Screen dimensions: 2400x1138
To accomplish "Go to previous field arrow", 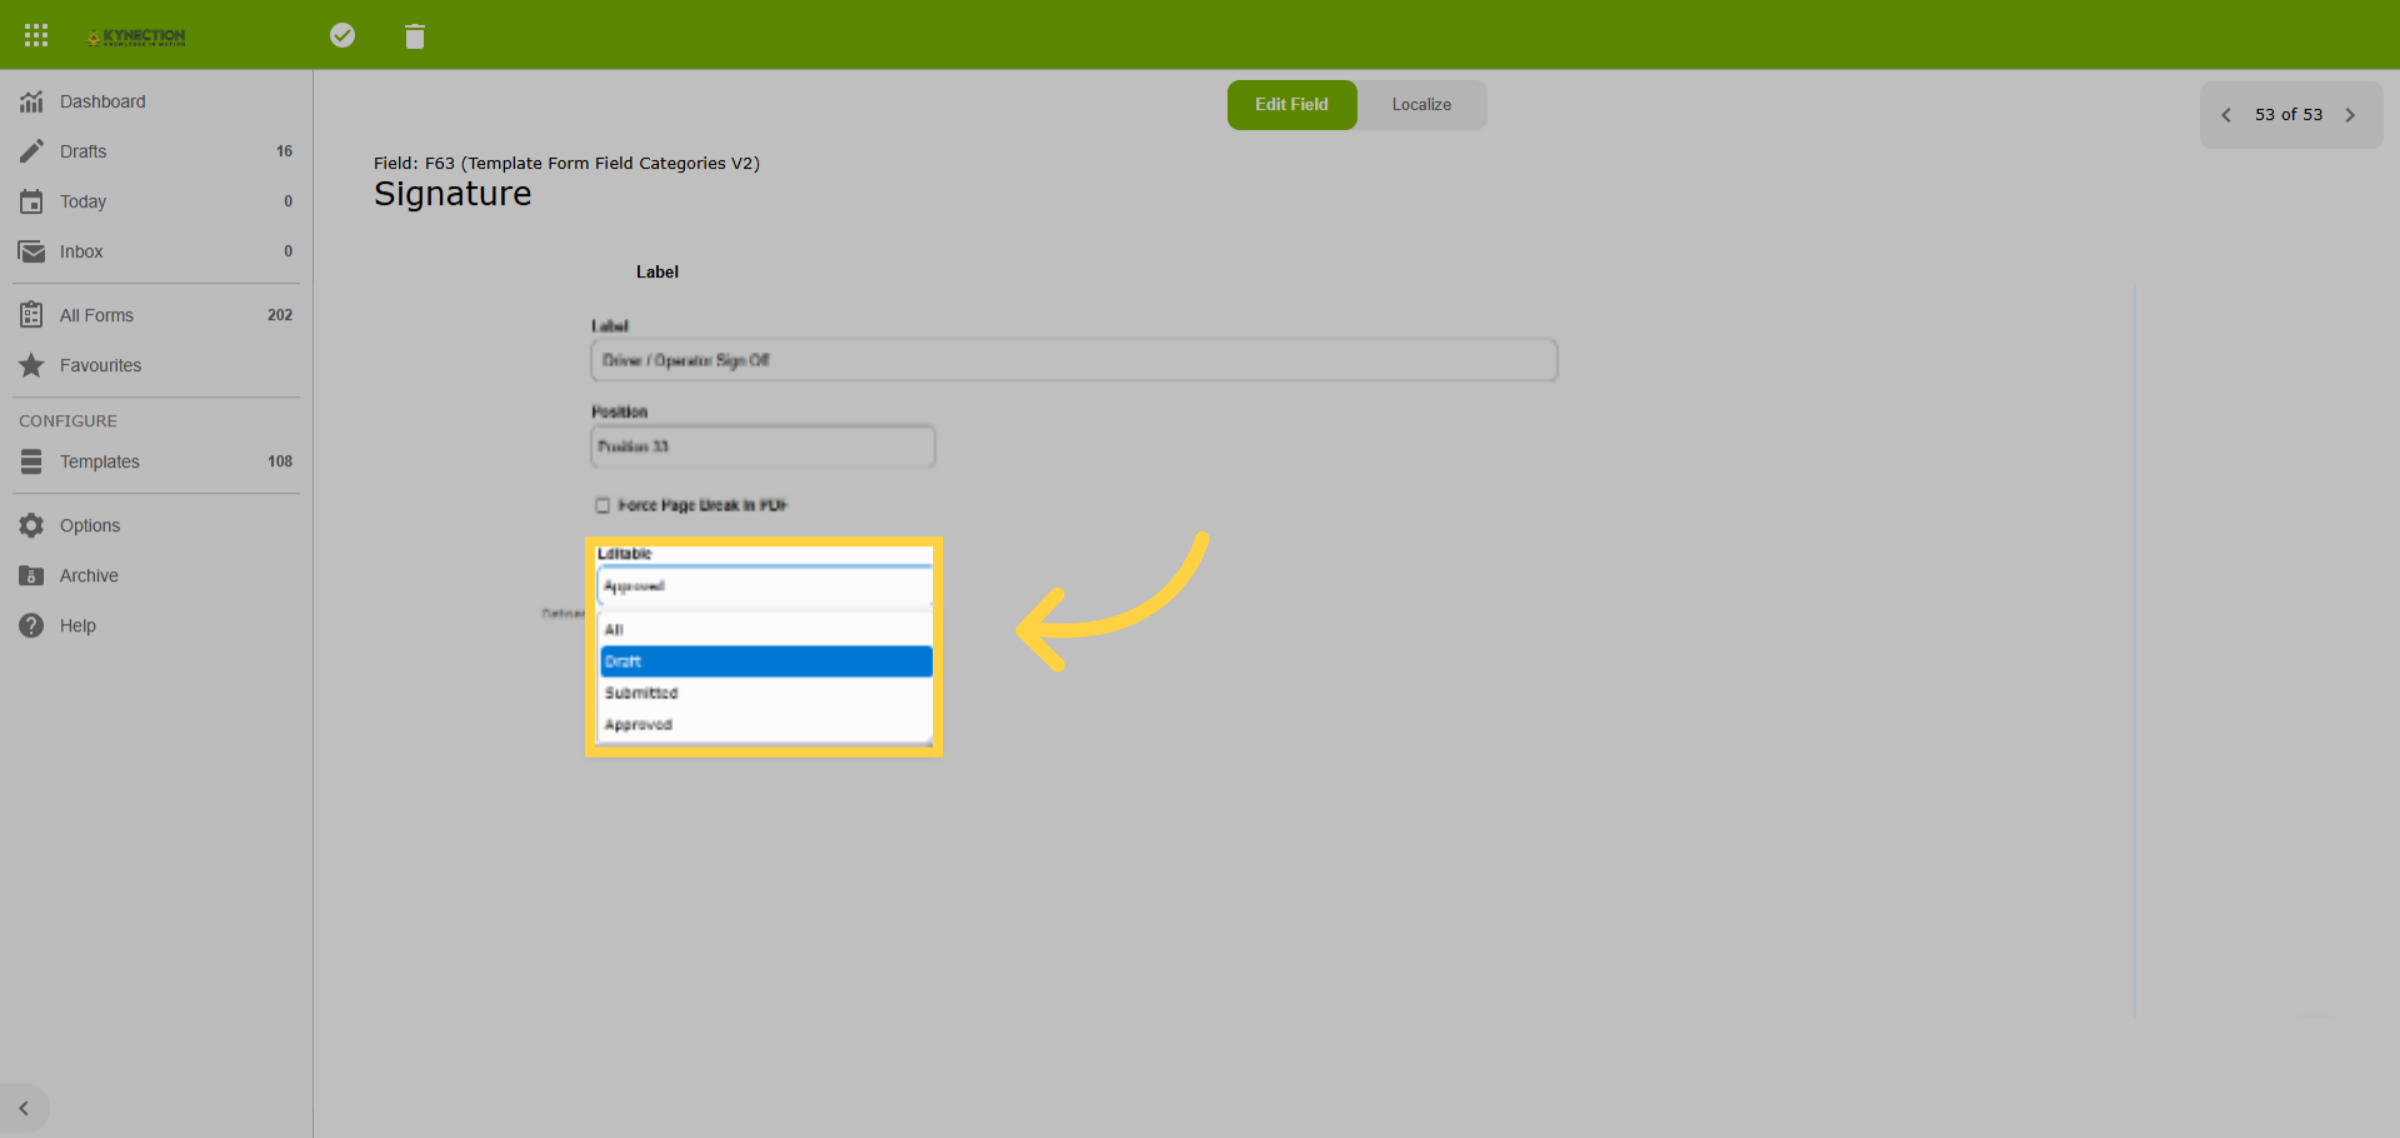I will [2226, 115].
